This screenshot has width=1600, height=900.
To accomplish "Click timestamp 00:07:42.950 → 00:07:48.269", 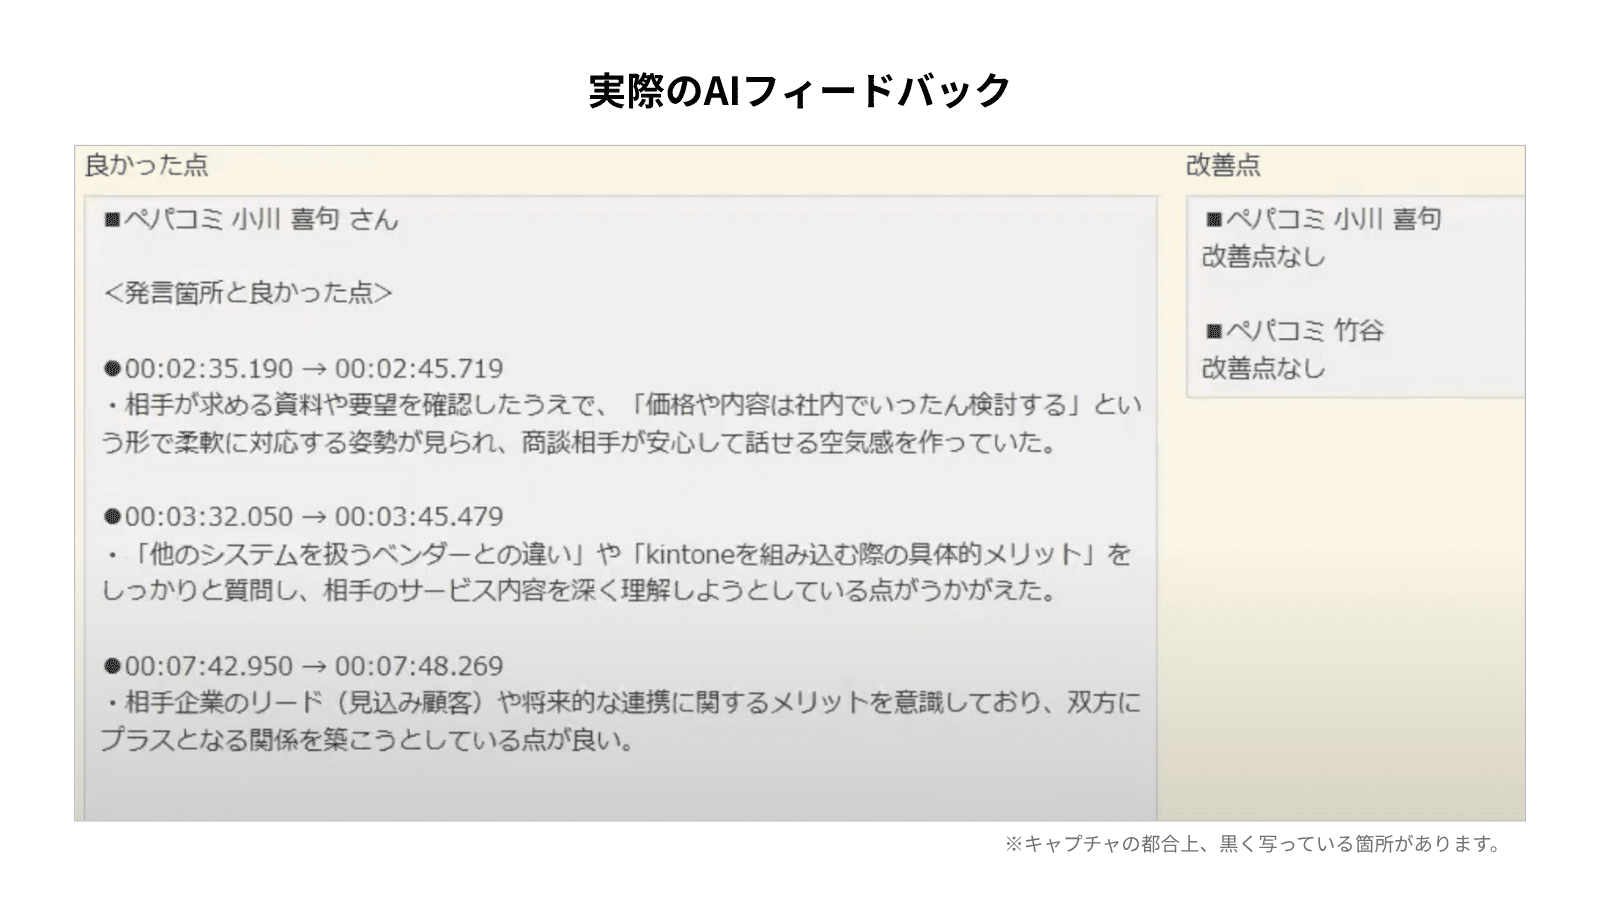I will tap(304, 666).
